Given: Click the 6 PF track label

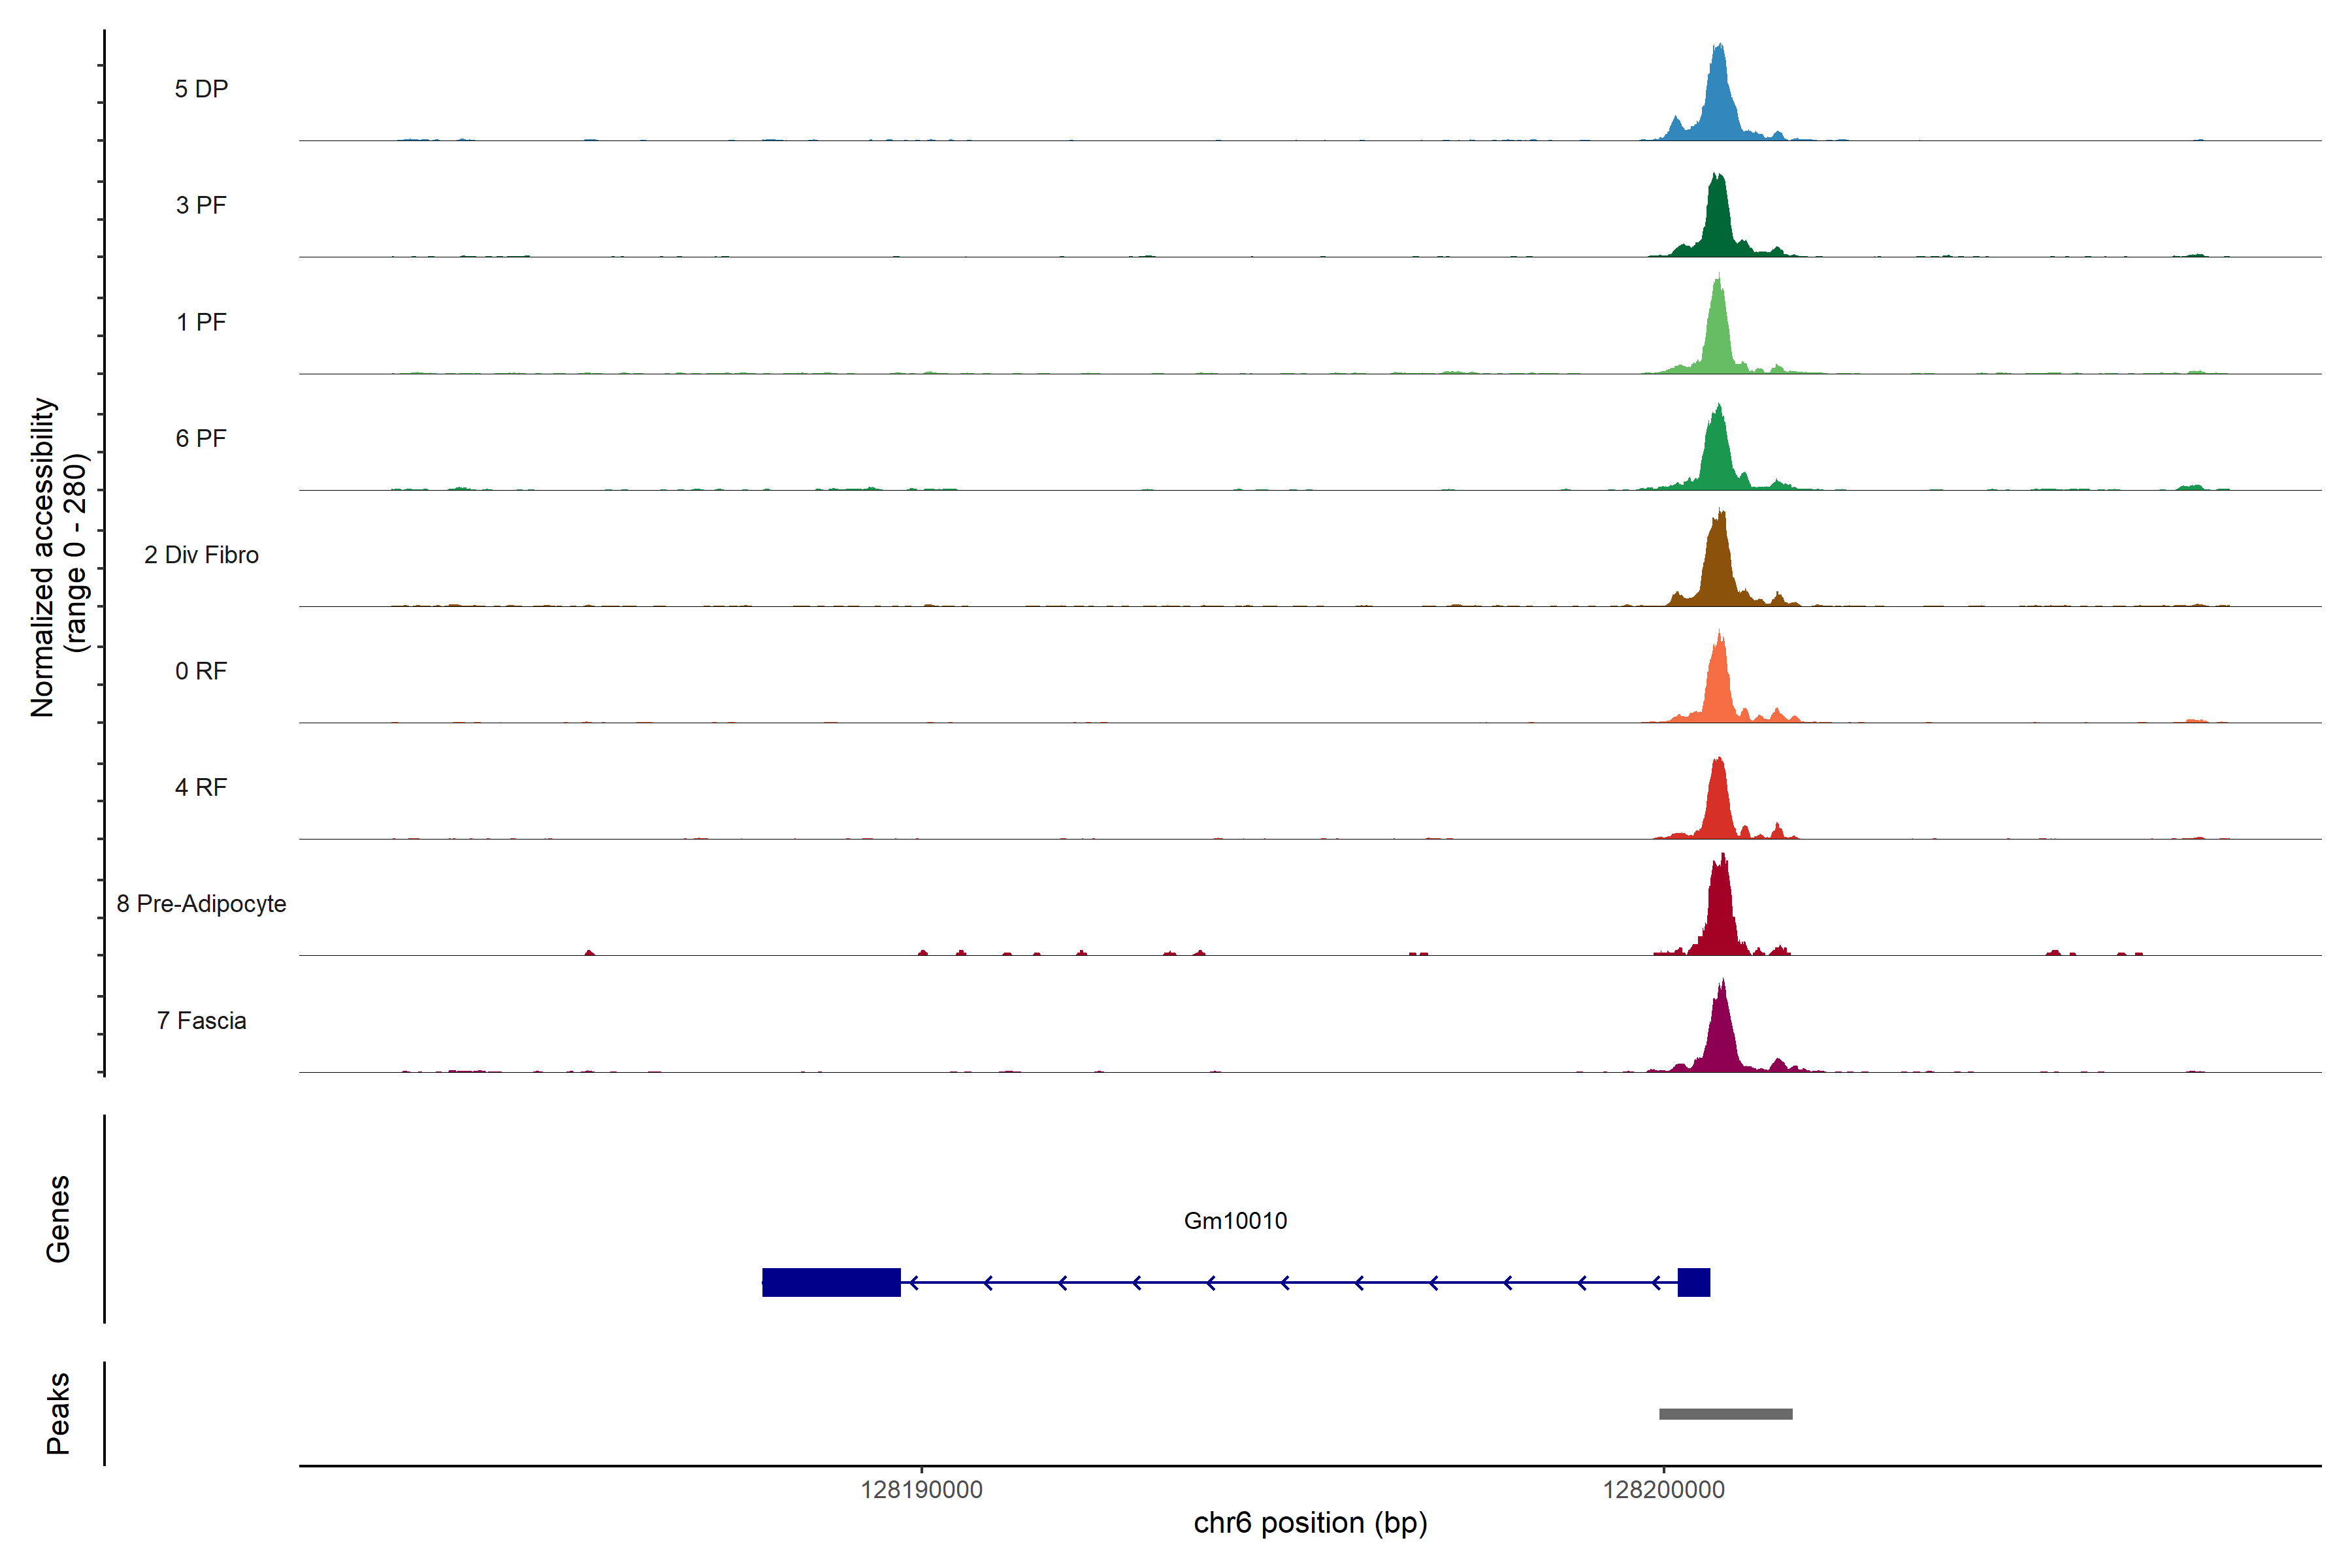Looking at the screenshot, I should [201, 438].
